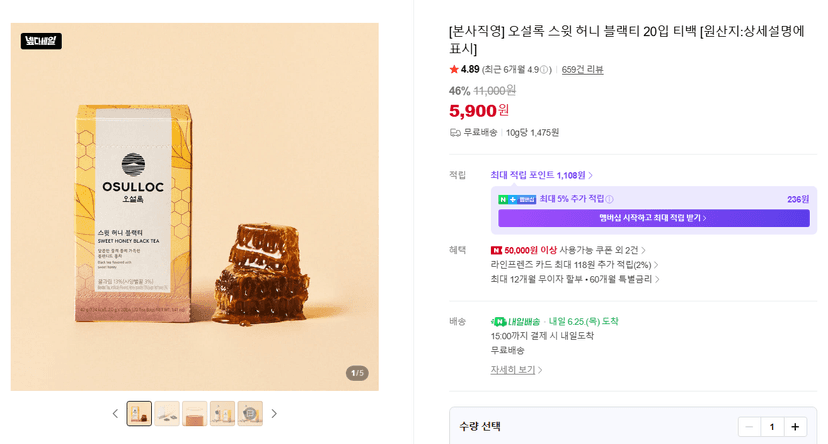
Task: Click the next thumbnail arrow
Action: 274,413
